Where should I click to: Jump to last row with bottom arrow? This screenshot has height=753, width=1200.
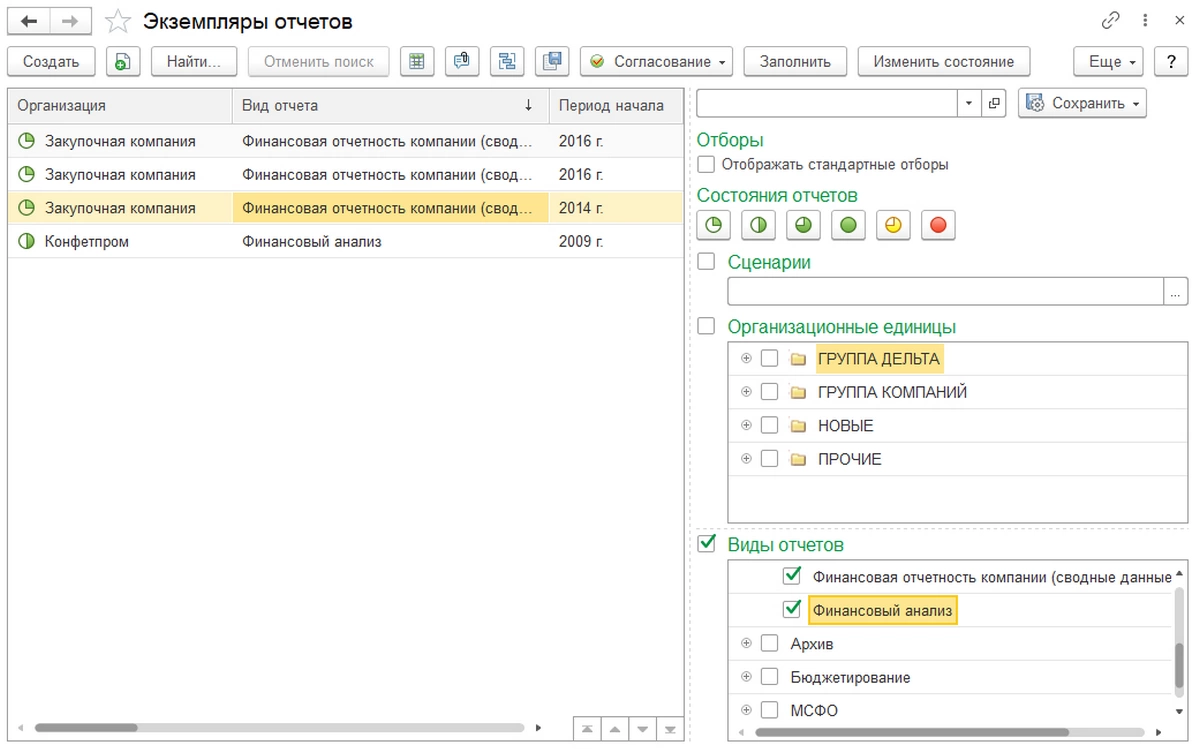coord(669,729)
